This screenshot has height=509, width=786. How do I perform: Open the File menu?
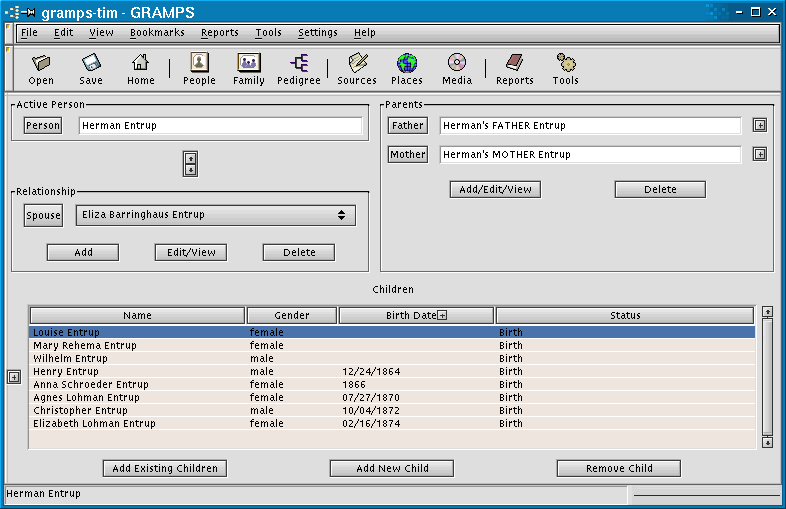tap(29, 33)
